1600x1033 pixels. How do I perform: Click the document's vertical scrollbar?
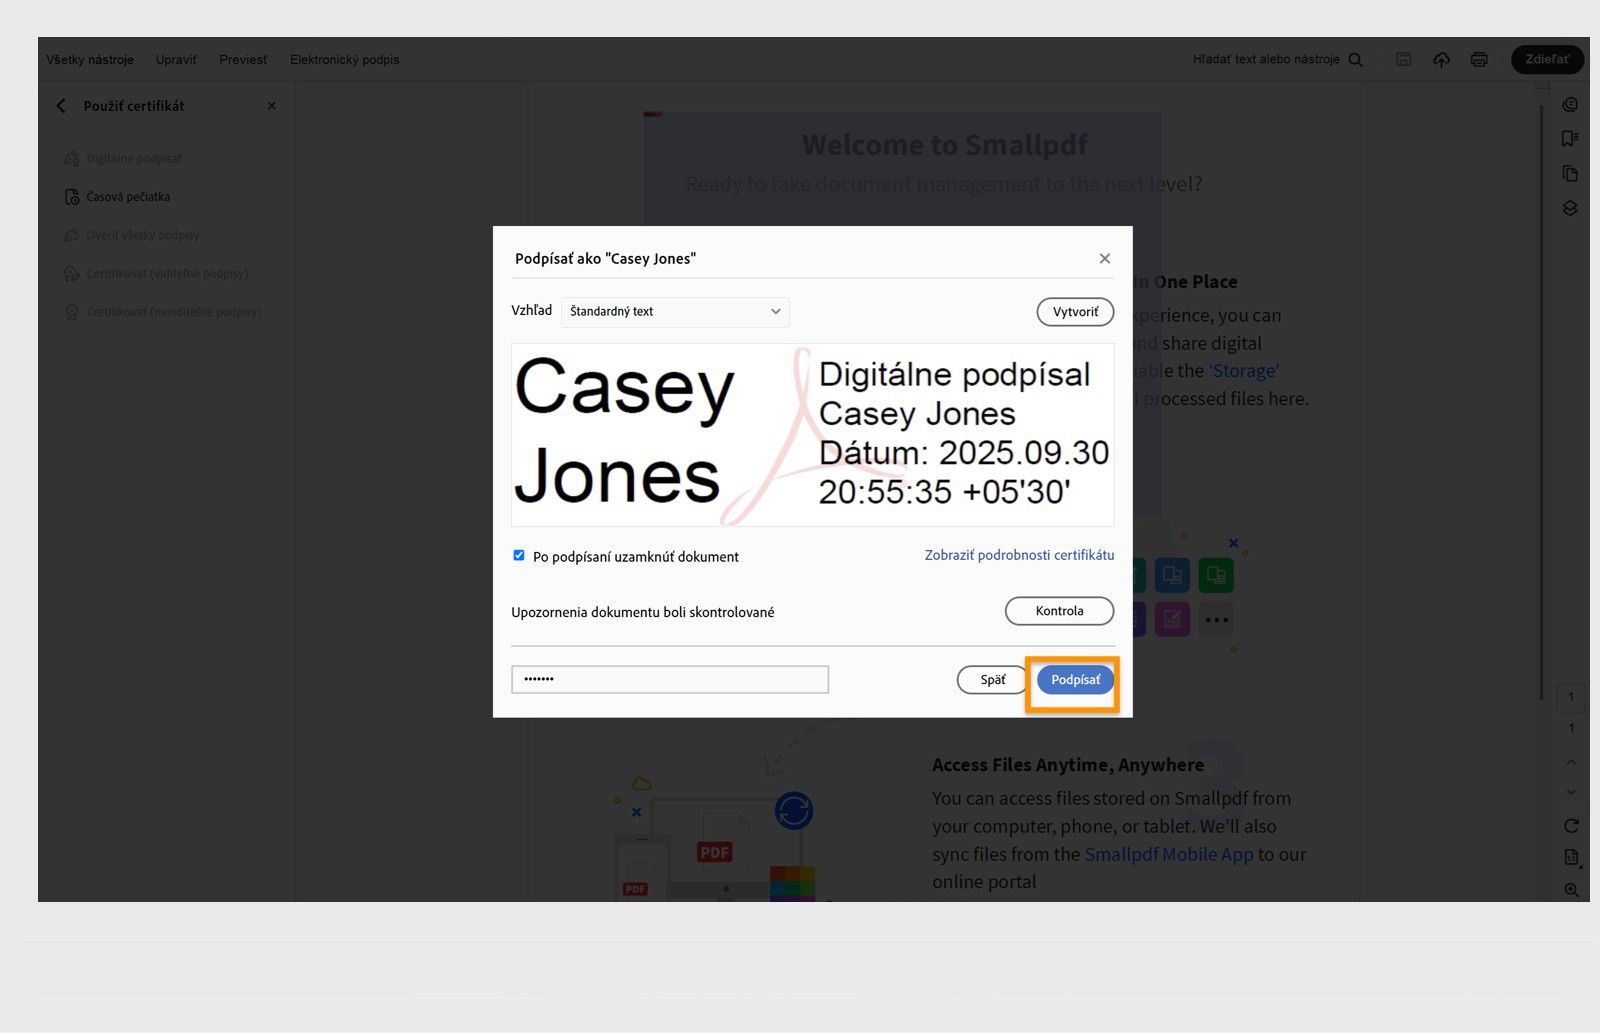pos(1543,400)
